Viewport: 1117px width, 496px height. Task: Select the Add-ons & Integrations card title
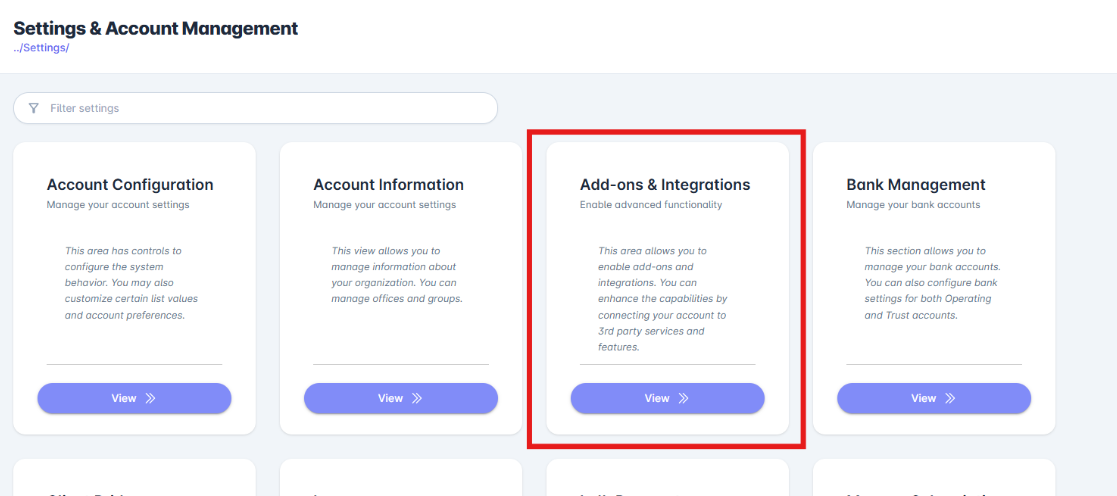coord(665,185)
